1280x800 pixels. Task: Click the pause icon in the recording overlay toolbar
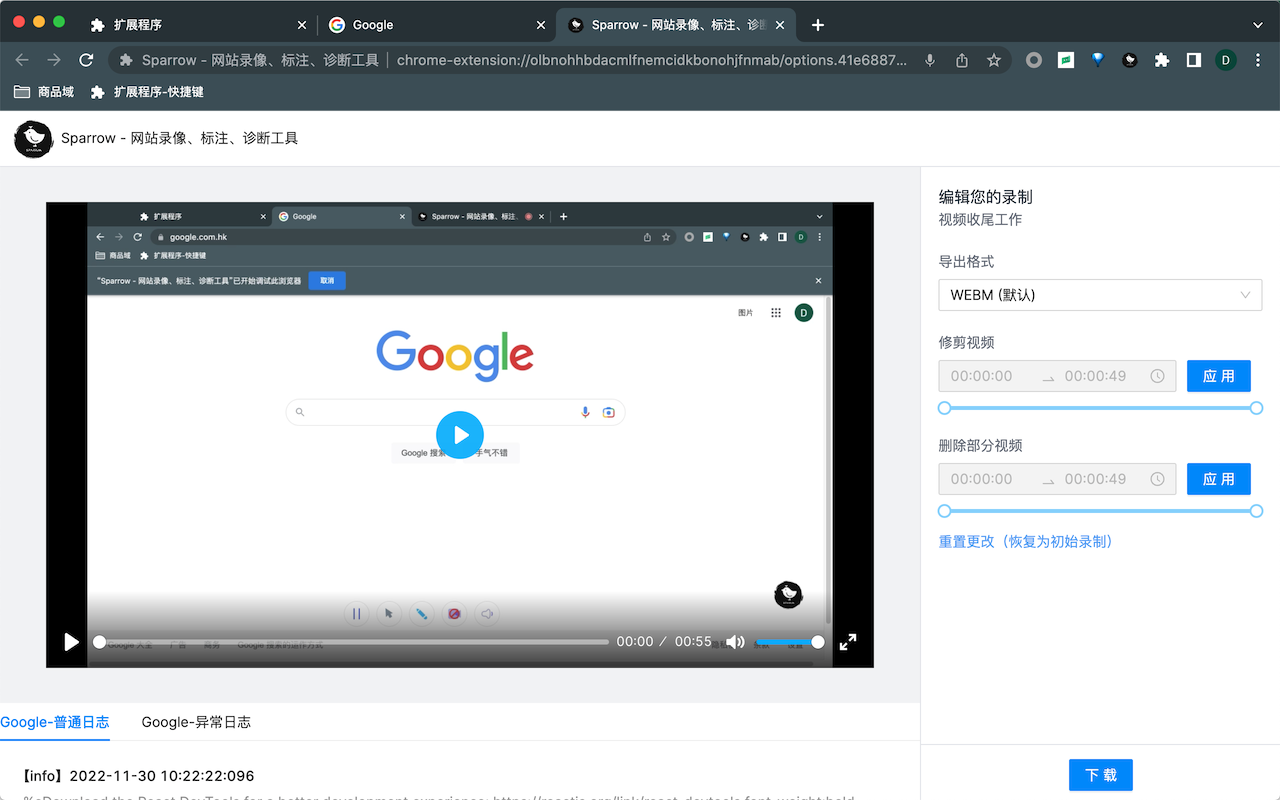pos(357,613)
